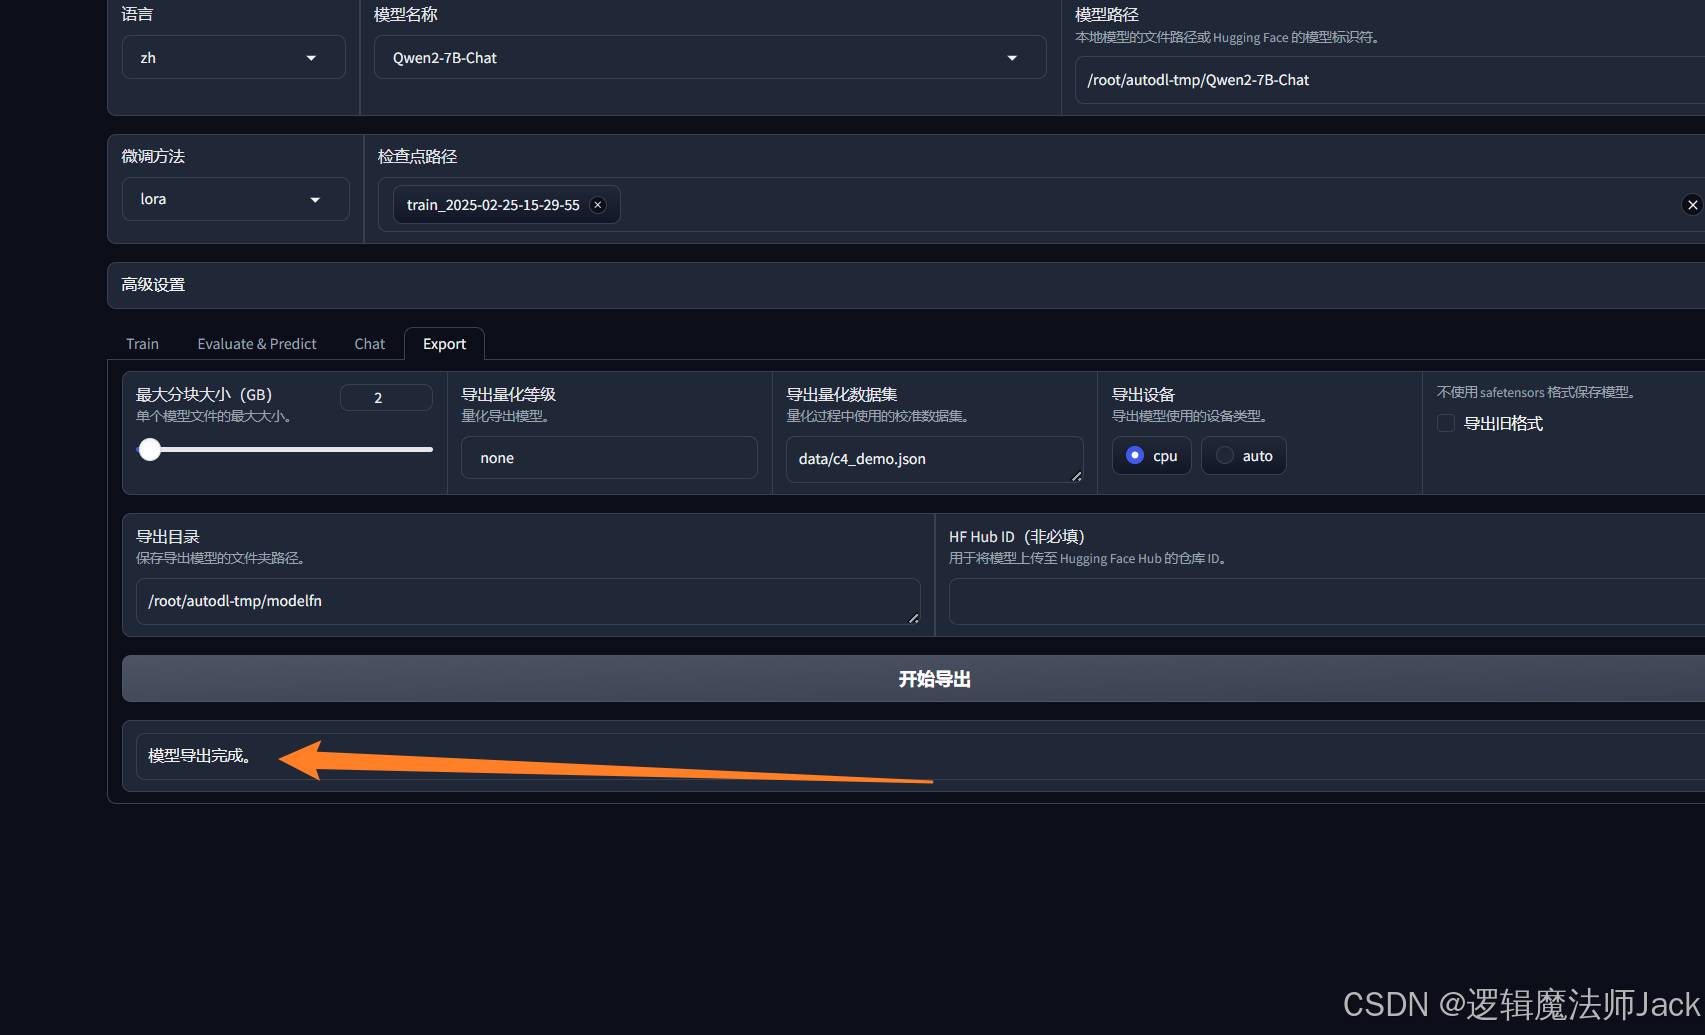Image resolution: width=1705 pixels, height=1035 pixels.
Task: Remove the train_2025-02-25-15-29-55 checkpoint tag
Action: click(598, 205)
